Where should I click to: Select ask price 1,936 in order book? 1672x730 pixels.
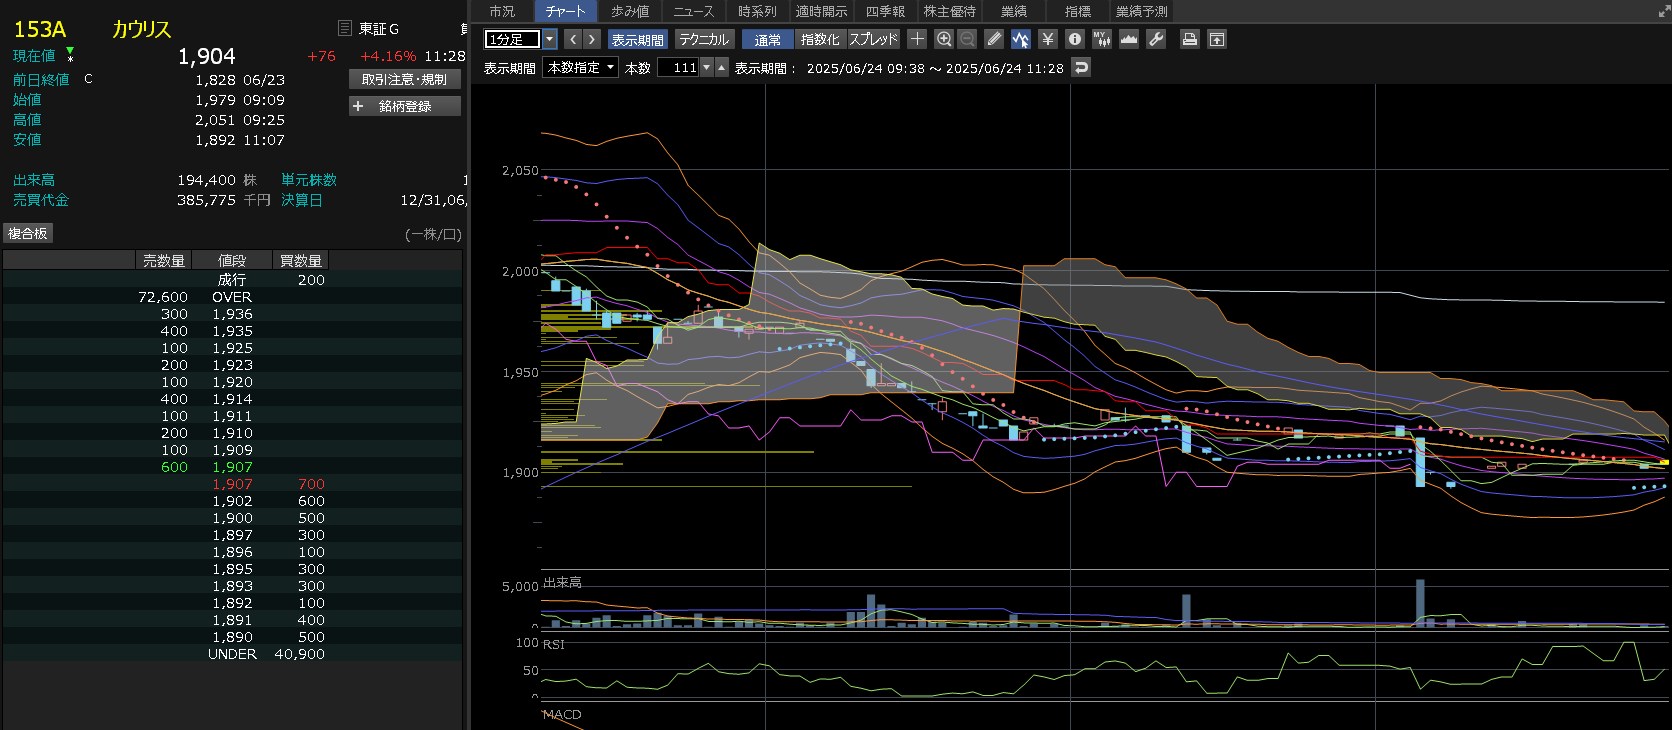pyautogui.click(x=232, y=314)
